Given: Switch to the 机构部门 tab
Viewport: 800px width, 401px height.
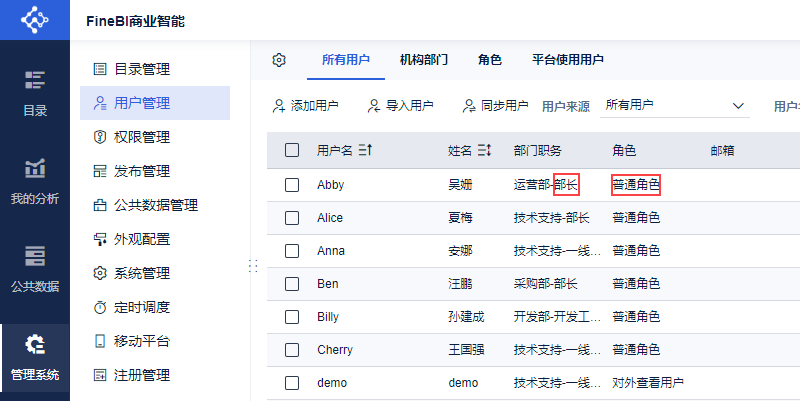Looking at the screenshot, I should pyautogui.click(x=424, y=60).
